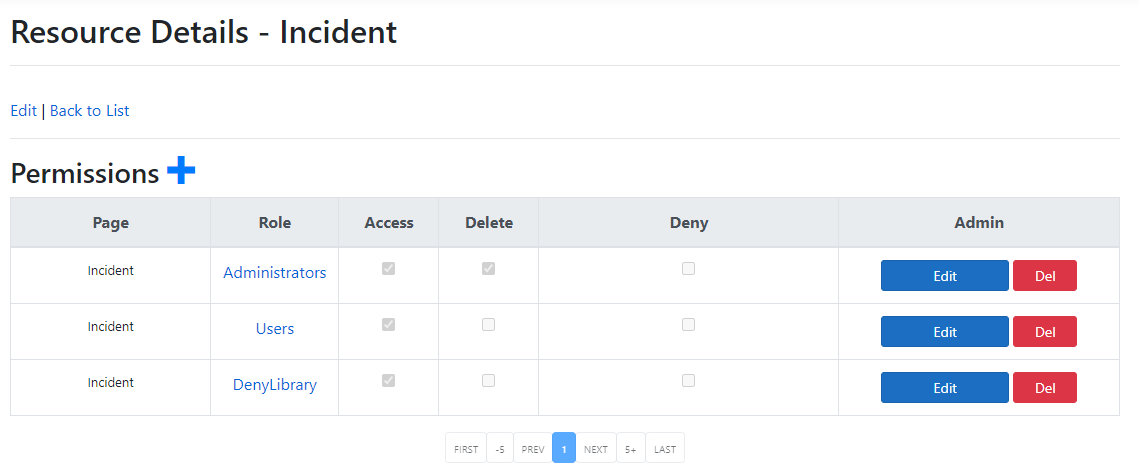Go to NEXT page
Image resolution: width=1139 pixels, height=473 pixels.
click(596, 449)
